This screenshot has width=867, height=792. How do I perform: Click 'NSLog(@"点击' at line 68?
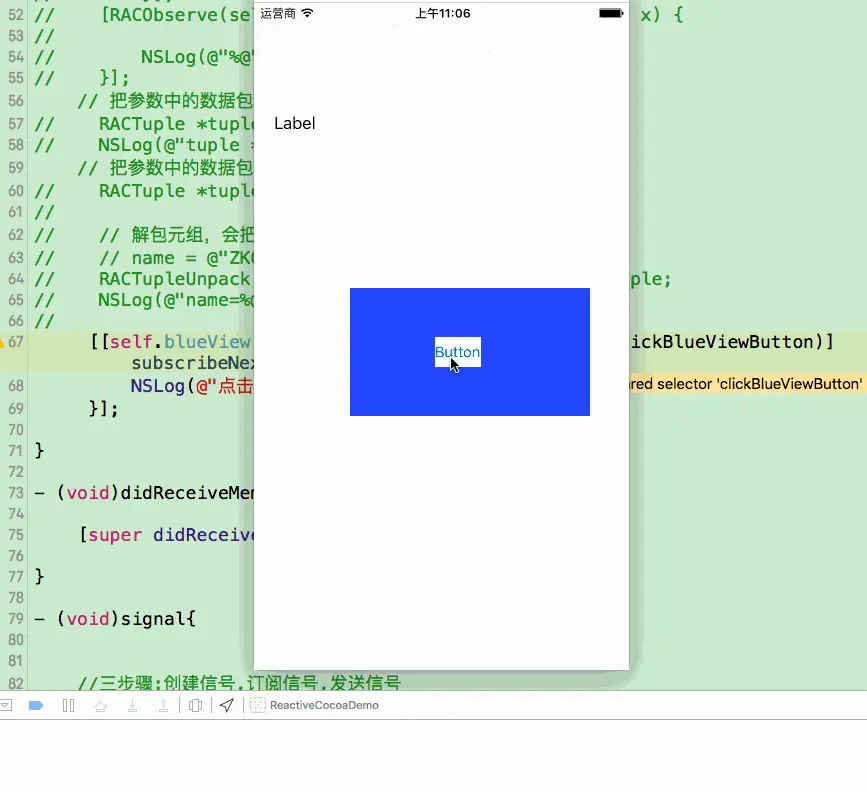tap(192, 385)
